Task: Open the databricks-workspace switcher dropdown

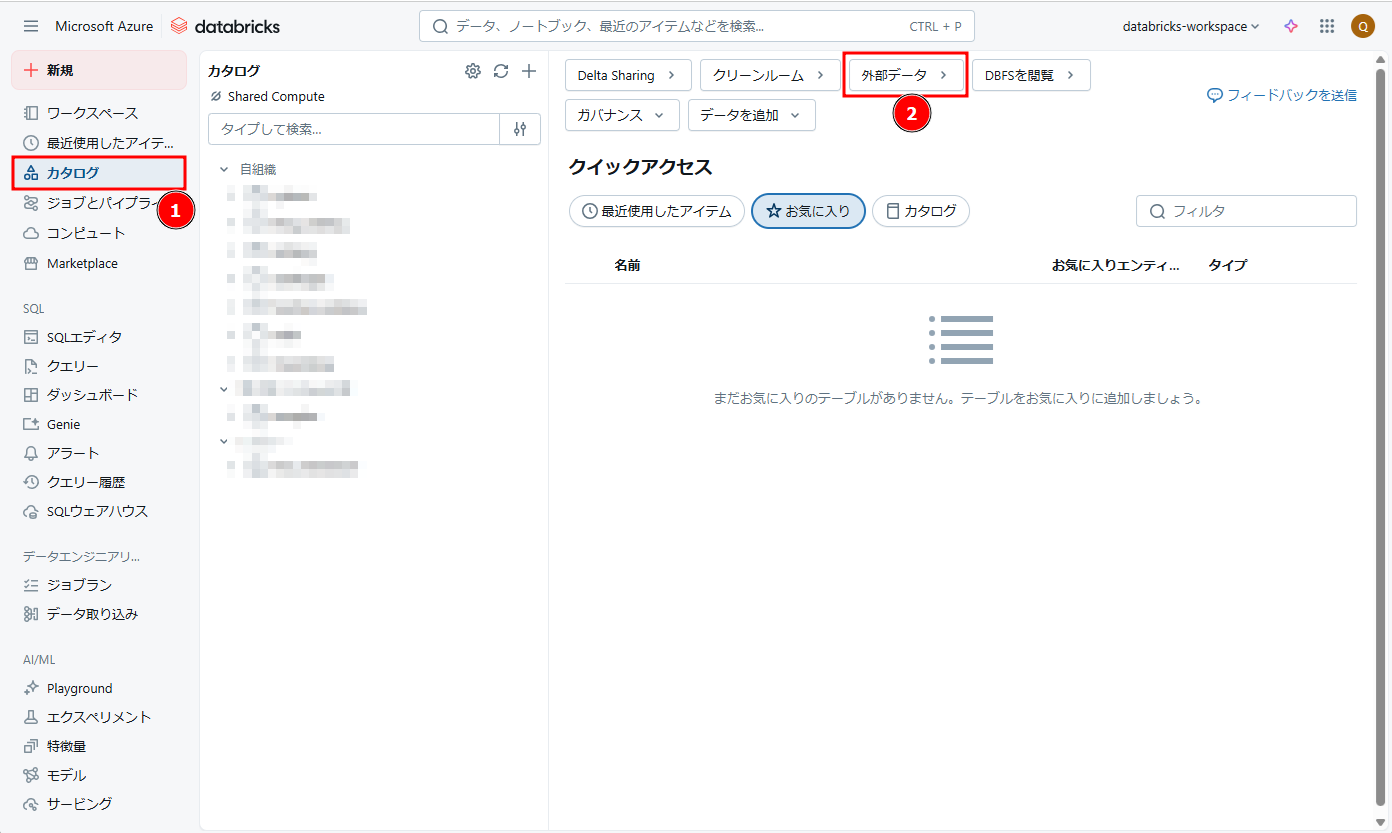Action: pyautogui.click(x=1190, y=26)
